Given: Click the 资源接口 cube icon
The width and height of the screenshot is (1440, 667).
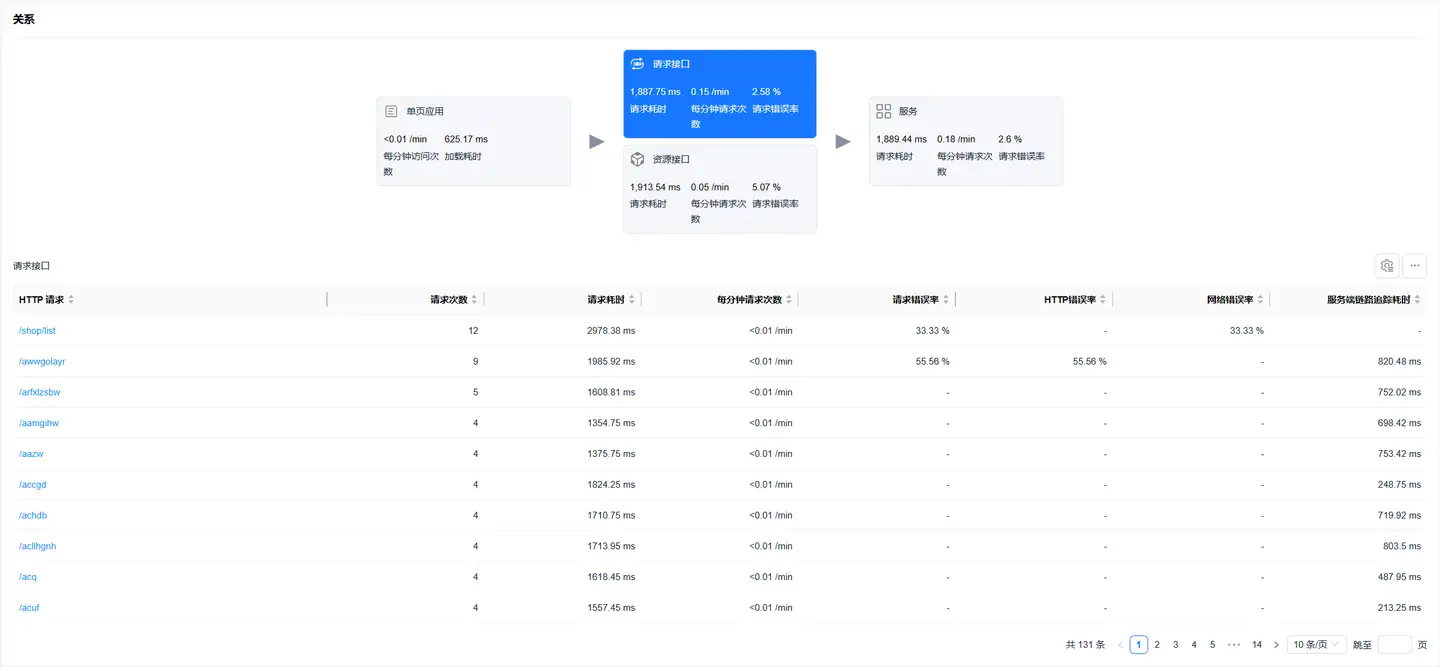Looking at the screenshot, I should [637, 159].
